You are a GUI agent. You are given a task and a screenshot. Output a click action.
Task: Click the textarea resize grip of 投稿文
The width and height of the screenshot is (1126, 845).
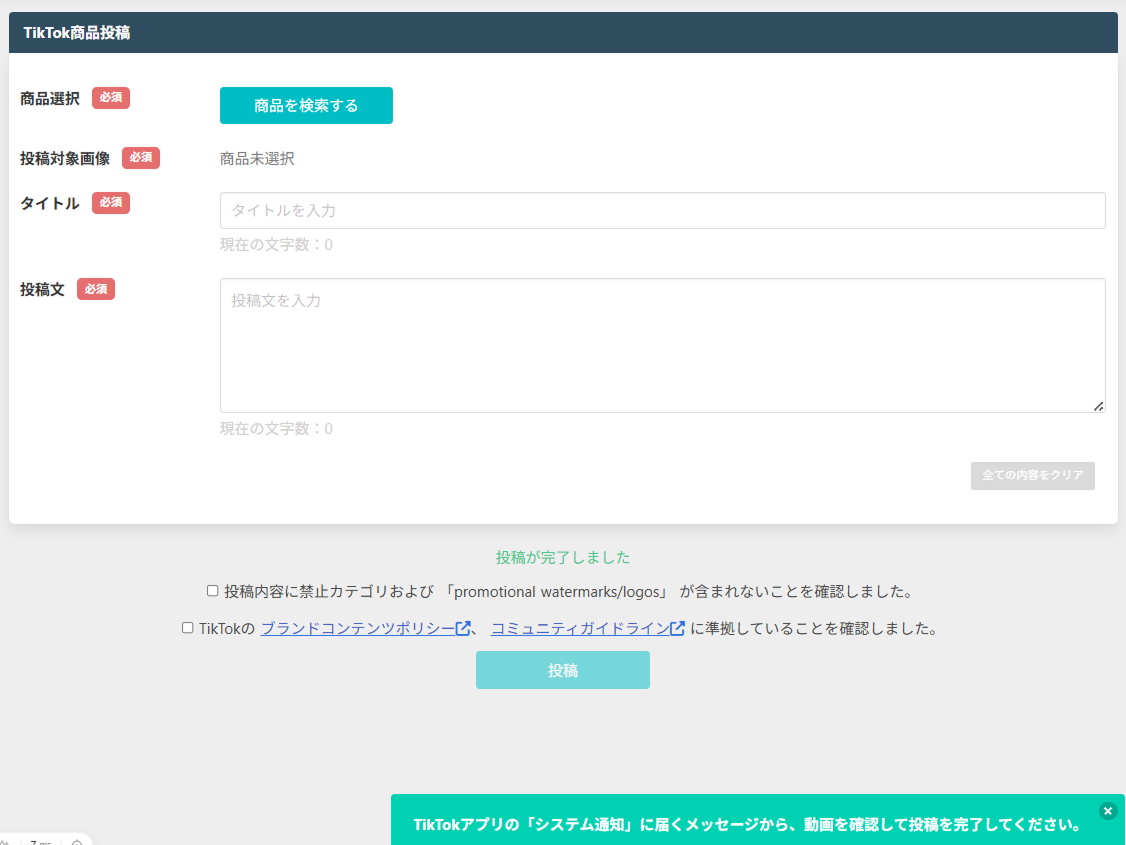pos(1098,405)
